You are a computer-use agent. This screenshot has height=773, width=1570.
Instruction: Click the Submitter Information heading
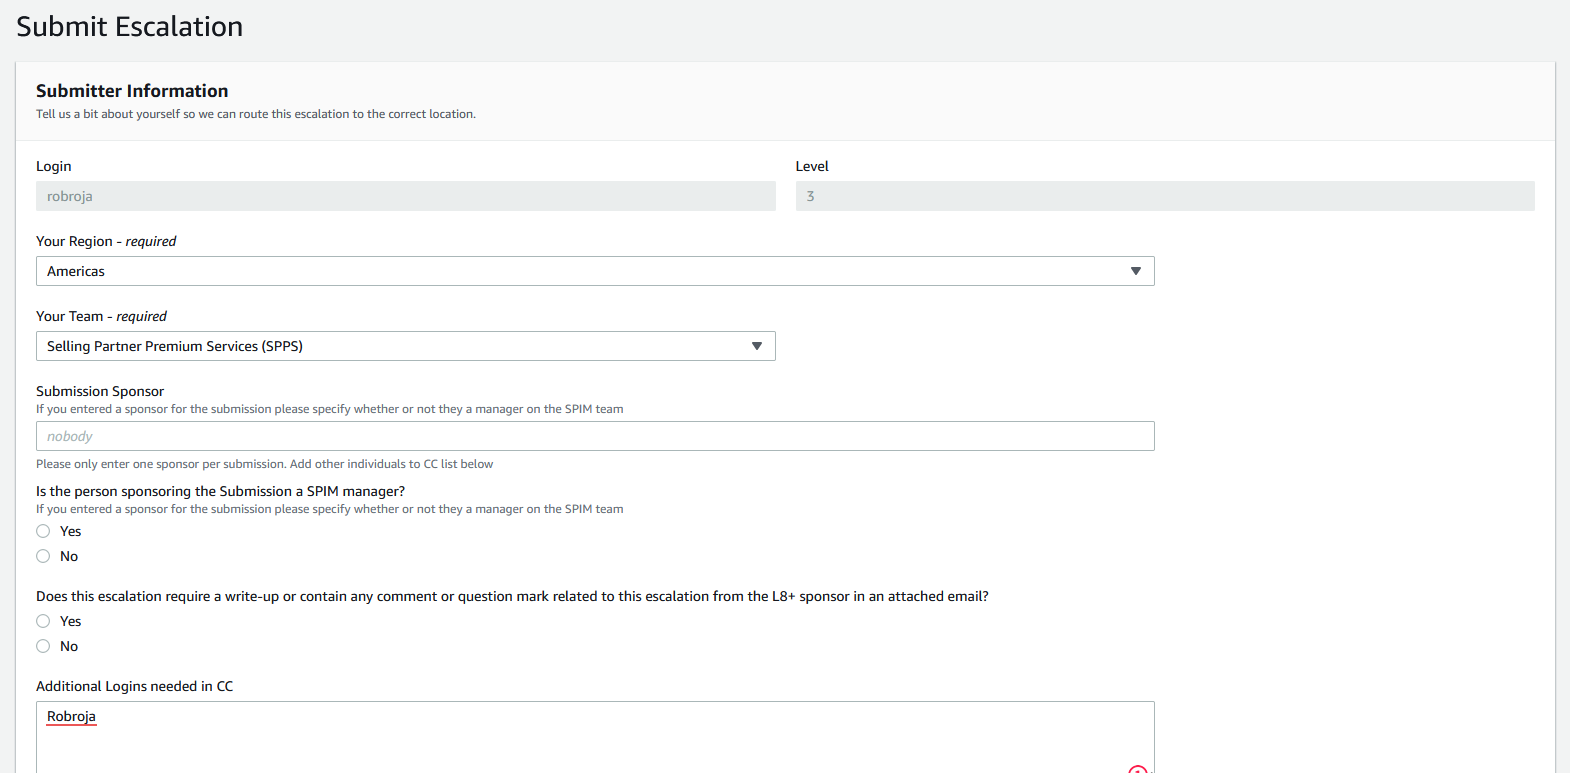coord(132,91)
